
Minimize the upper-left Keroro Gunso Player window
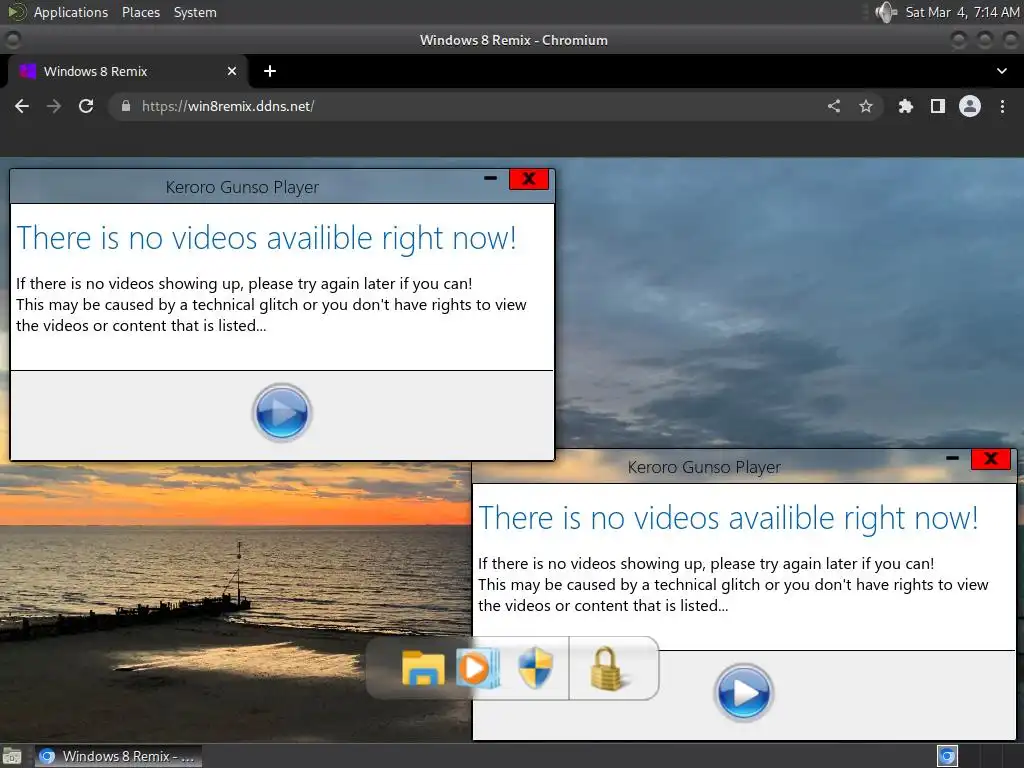490,178
